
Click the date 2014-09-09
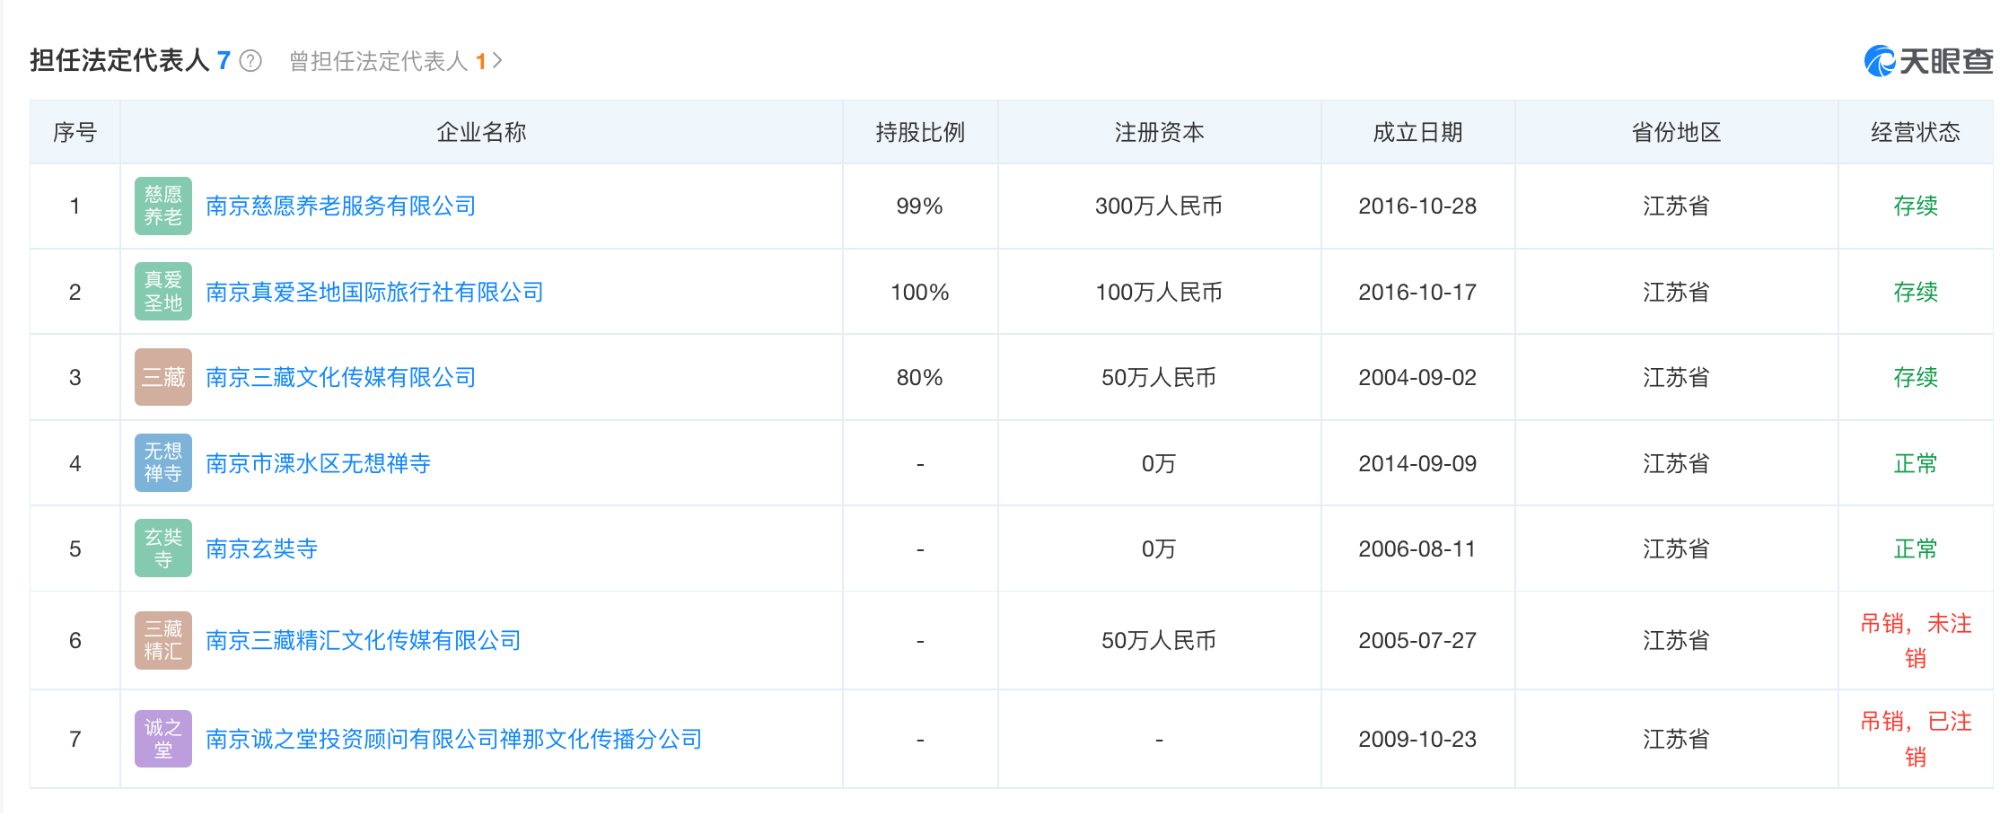coord(1417,463)
